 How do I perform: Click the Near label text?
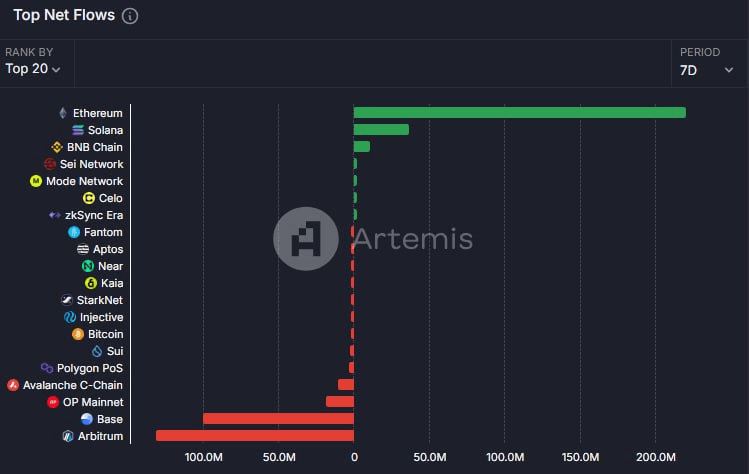[111, 266]
